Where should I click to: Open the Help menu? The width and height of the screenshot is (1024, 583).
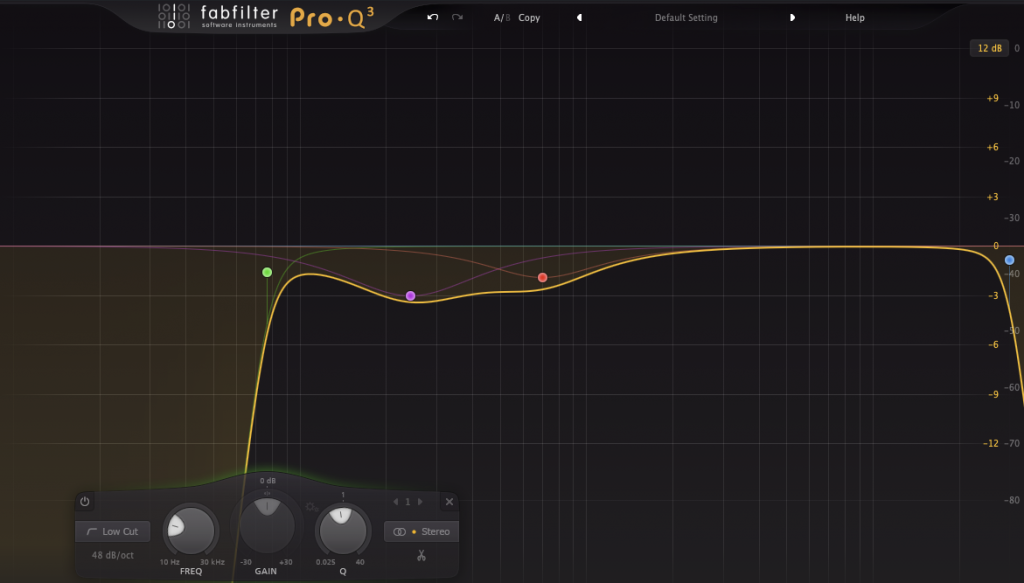click(x=855, y=18)
